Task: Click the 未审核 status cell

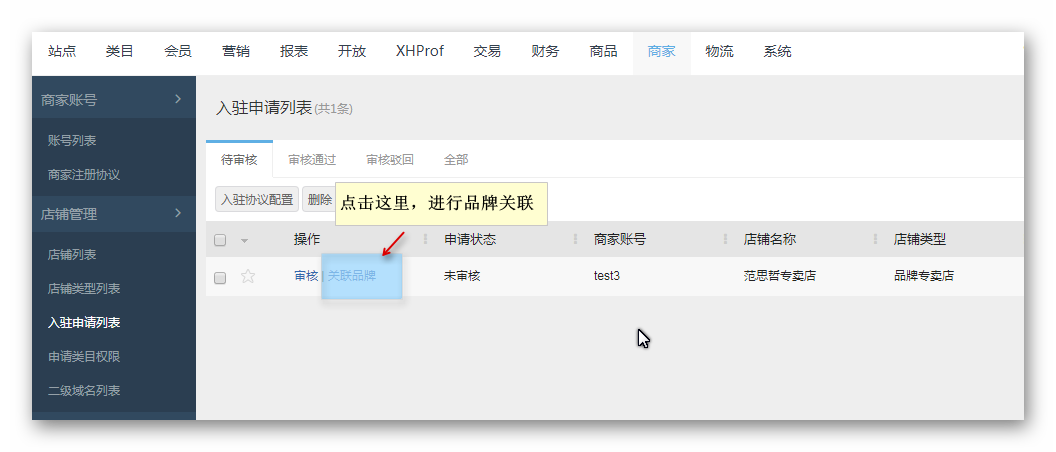Action: [462, 276]
